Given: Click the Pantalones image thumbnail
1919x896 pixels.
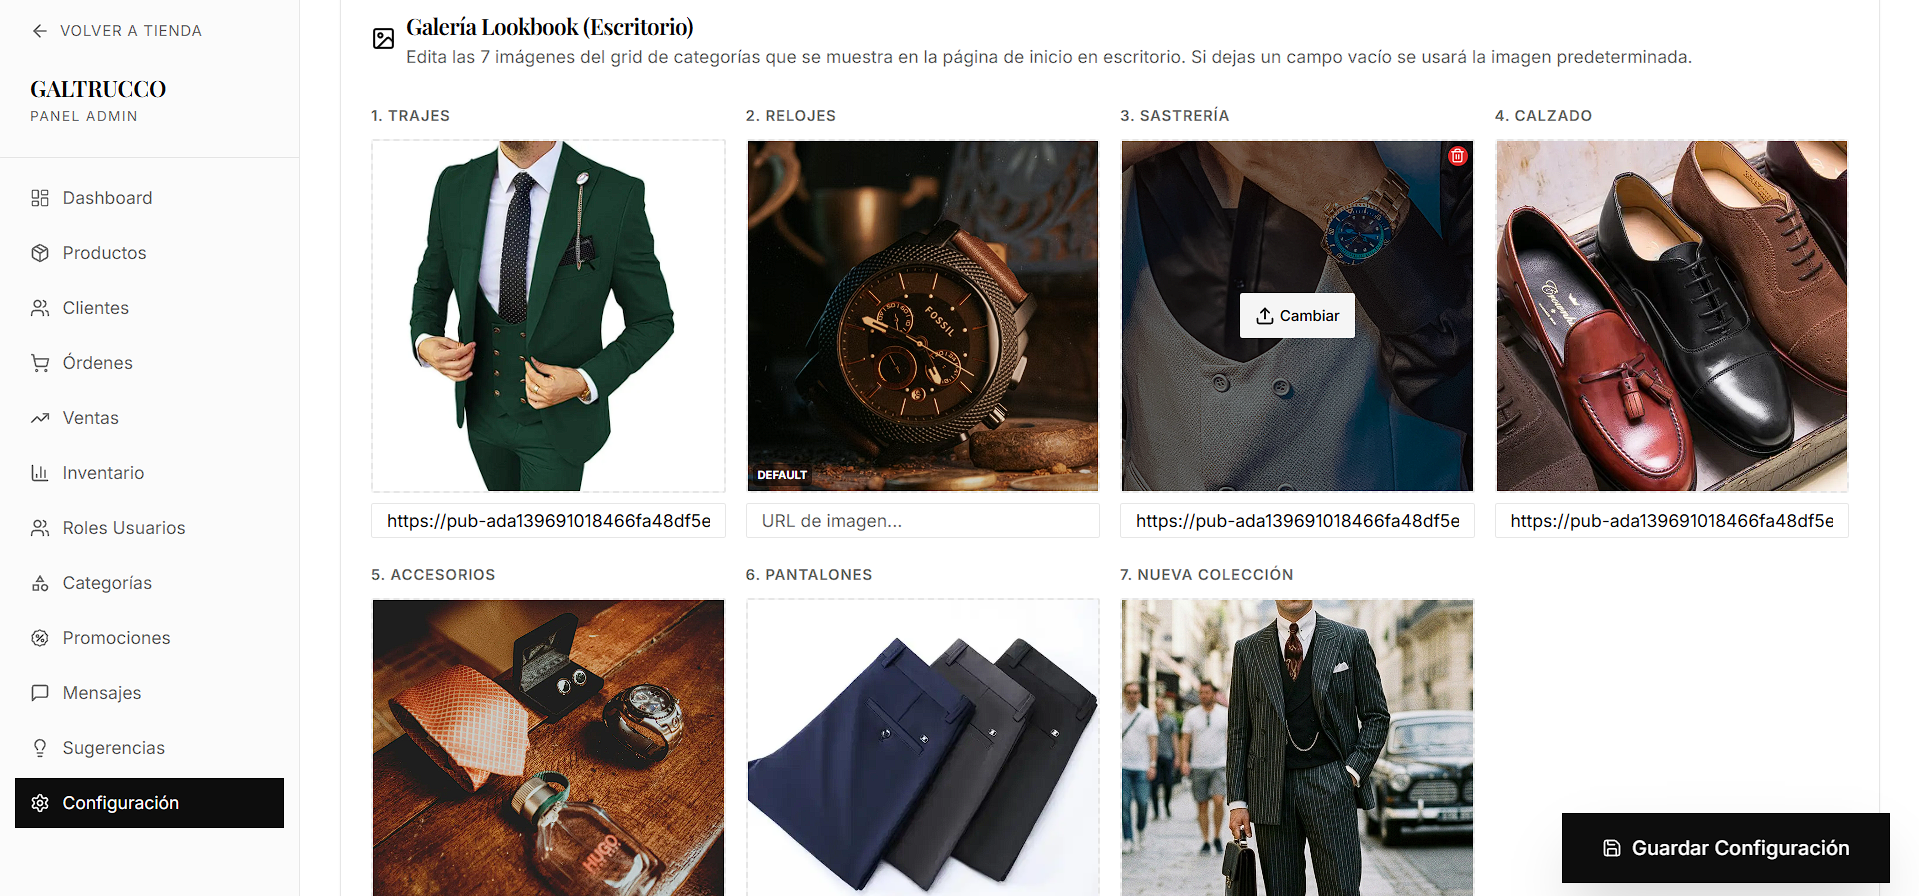Looking at the screenshot, I should 922,746.
